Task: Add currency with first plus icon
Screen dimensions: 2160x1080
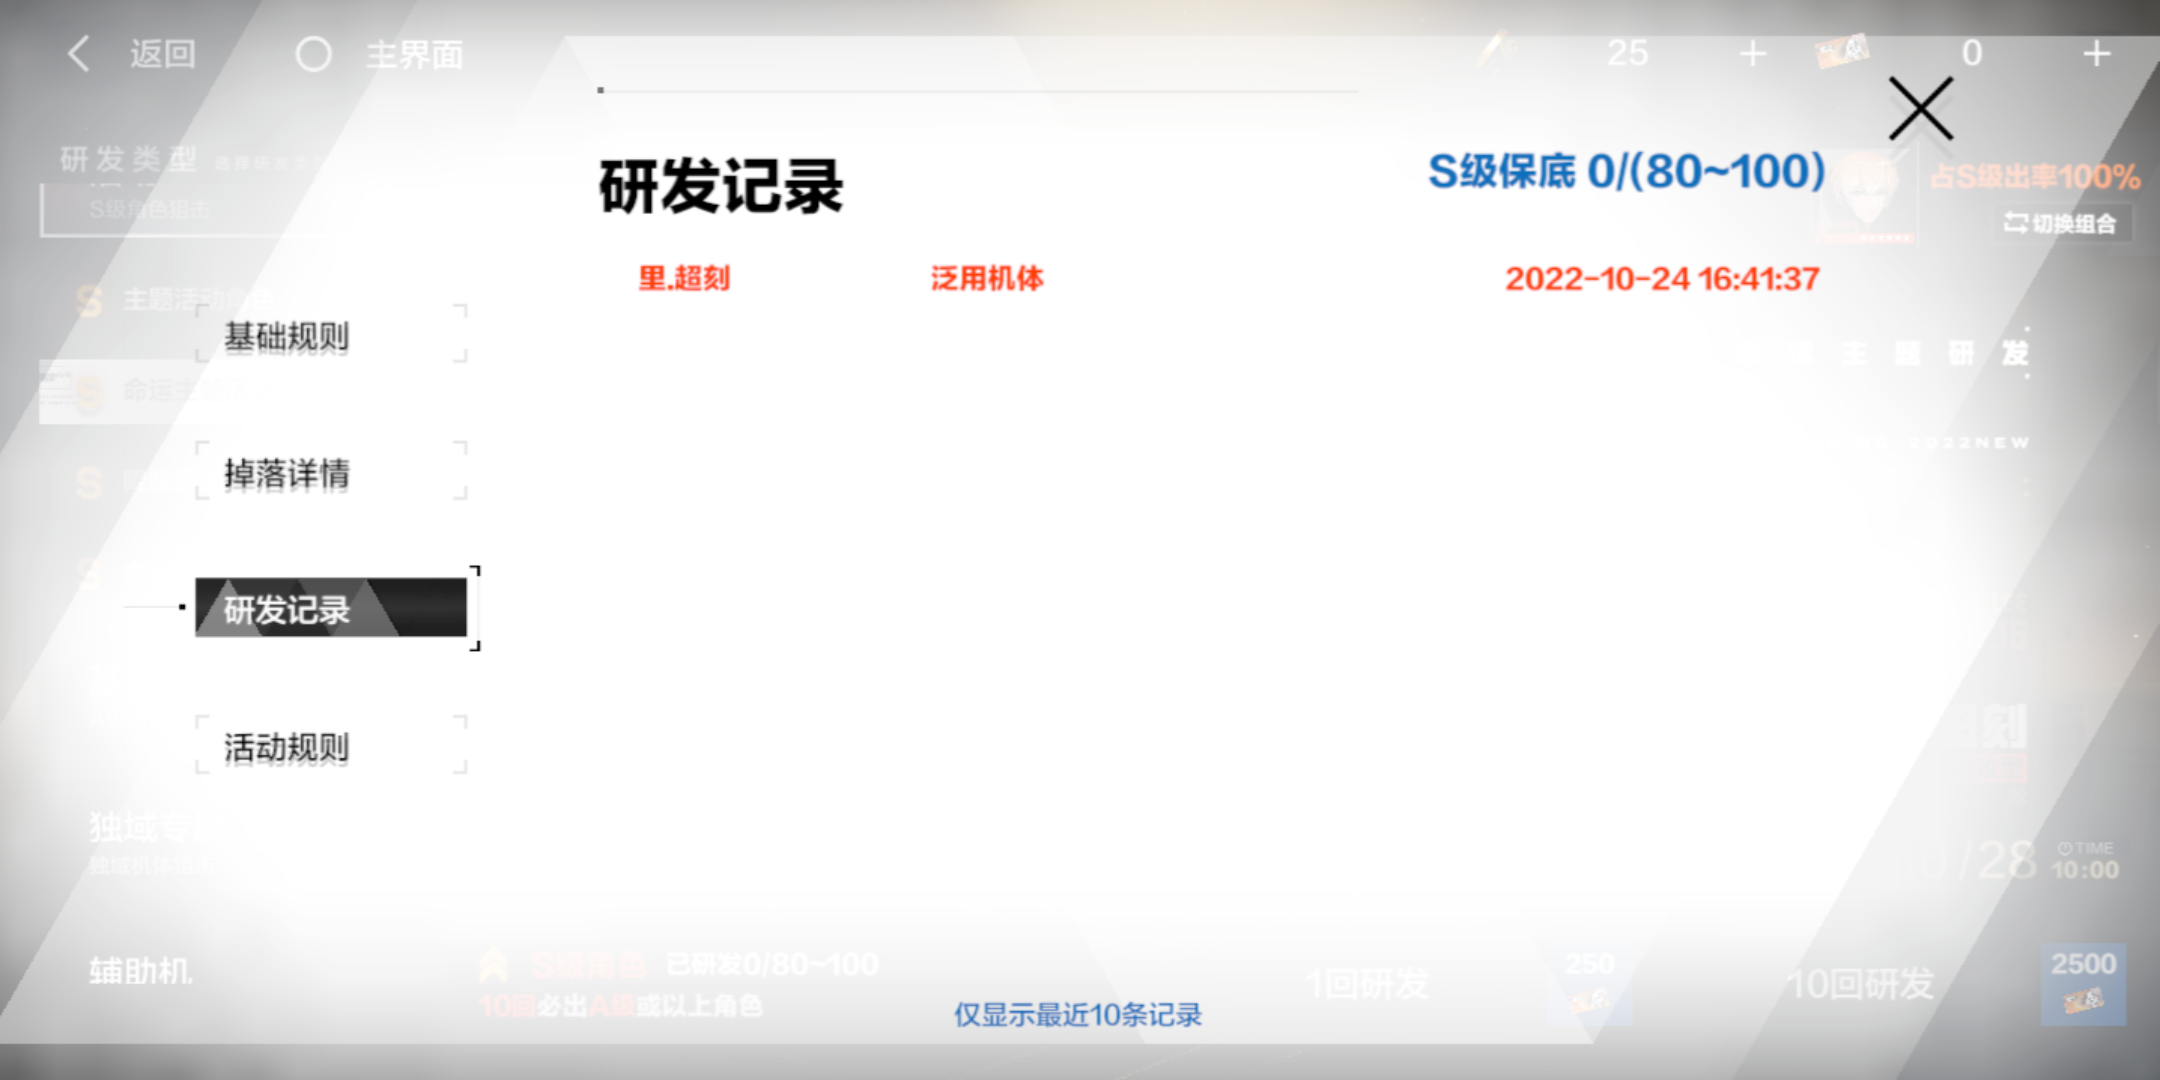Action: click(1752, 54)
